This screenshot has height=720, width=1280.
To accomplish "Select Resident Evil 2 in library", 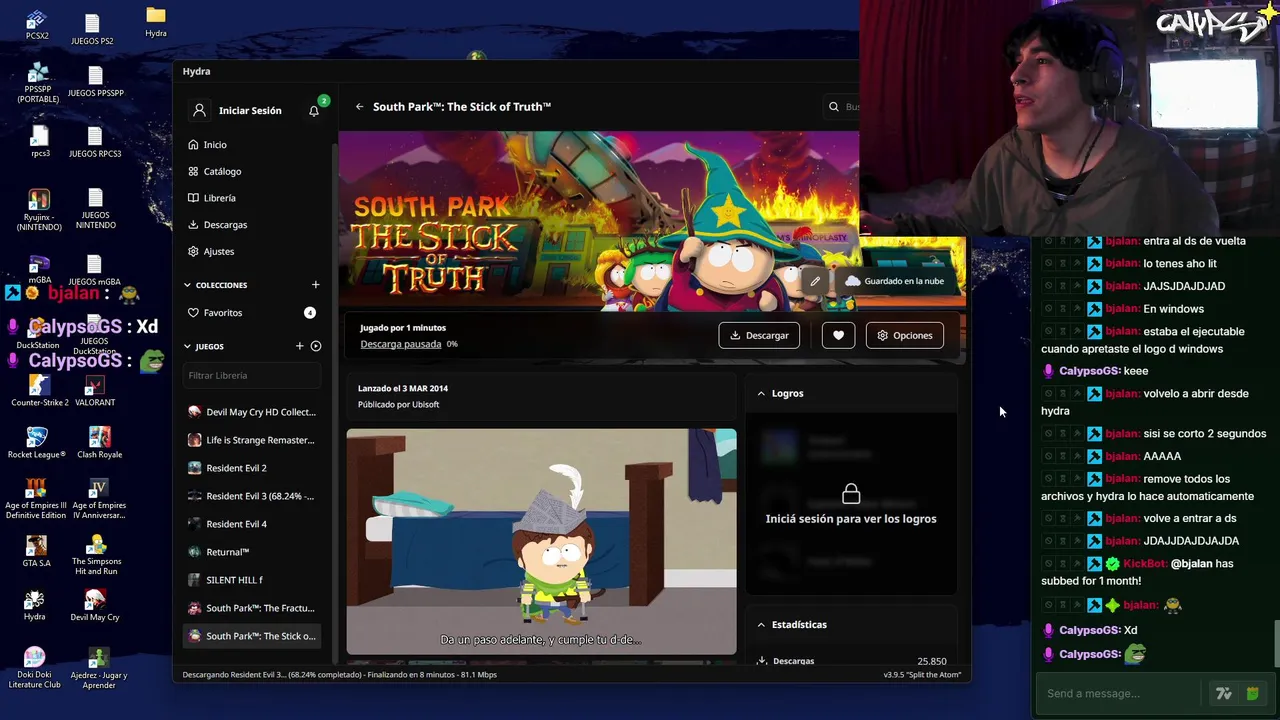I will tap(253, 468).
